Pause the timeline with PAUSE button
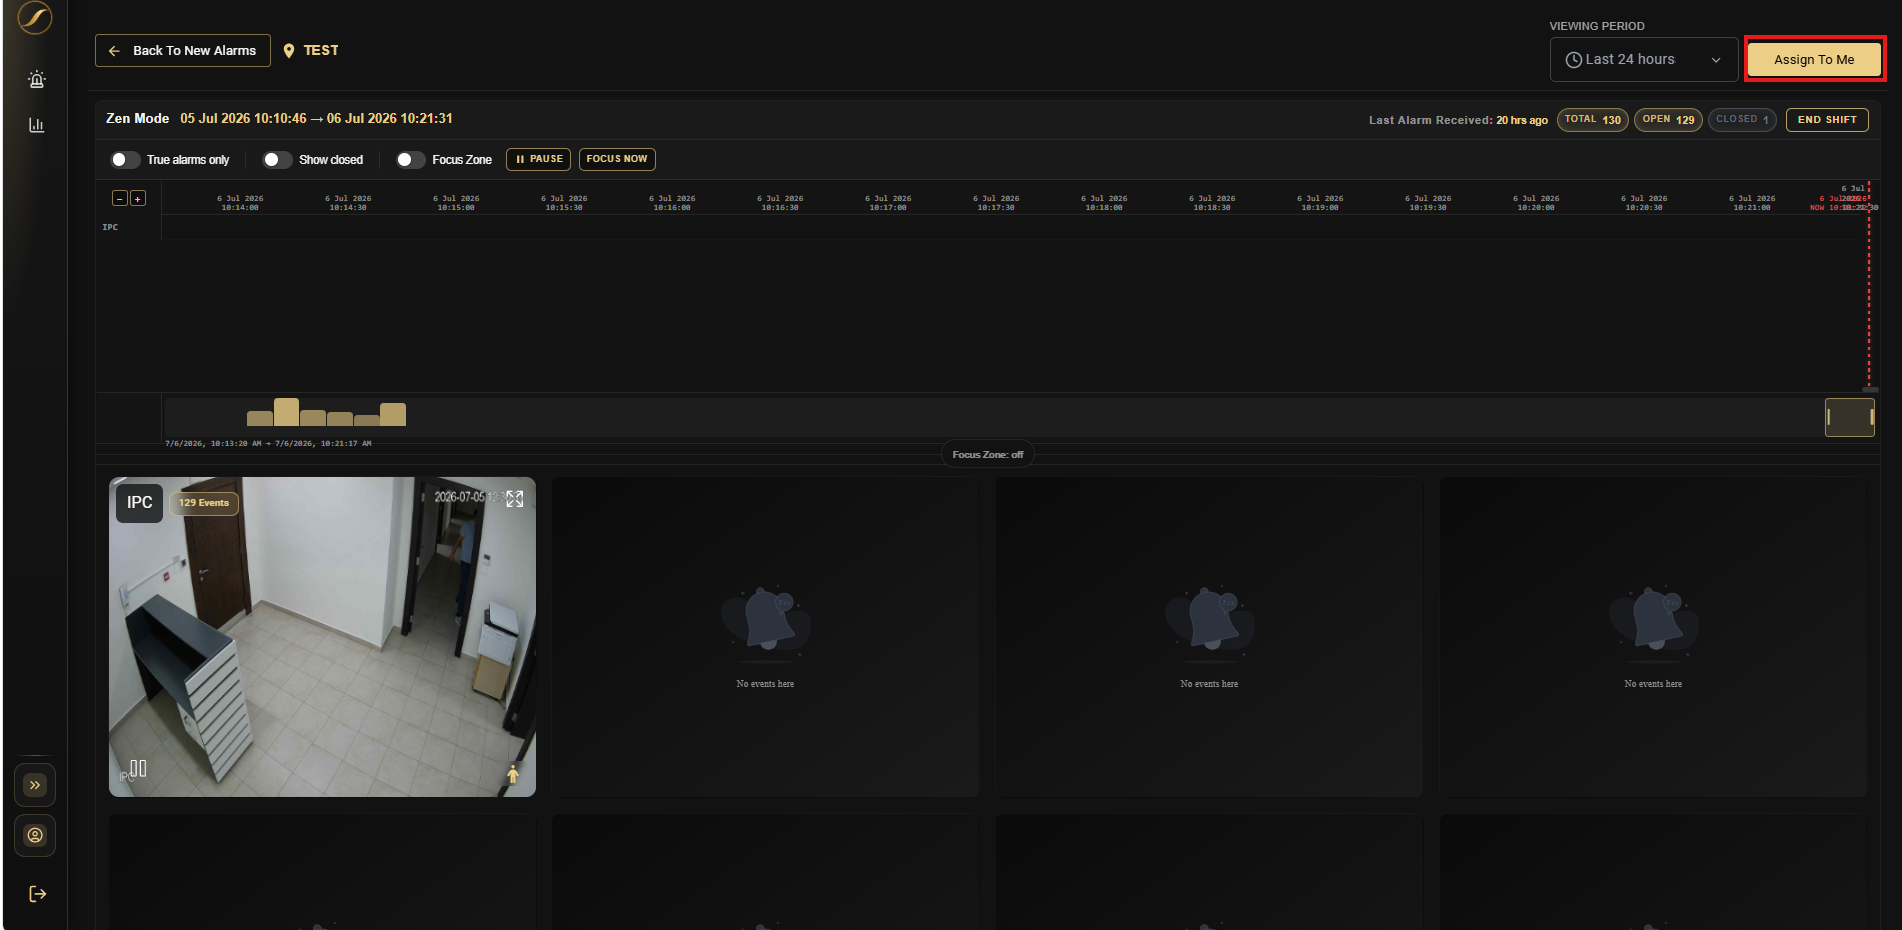Image resolution: width=1902 pixels, height=930 pixels. [539, 159]
